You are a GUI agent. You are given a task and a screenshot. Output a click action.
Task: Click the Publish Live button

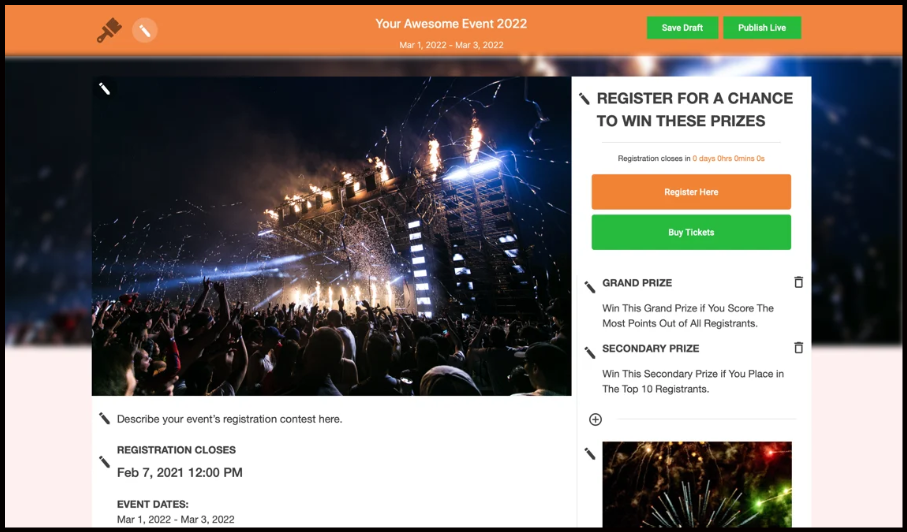click(x=761, y=28)
